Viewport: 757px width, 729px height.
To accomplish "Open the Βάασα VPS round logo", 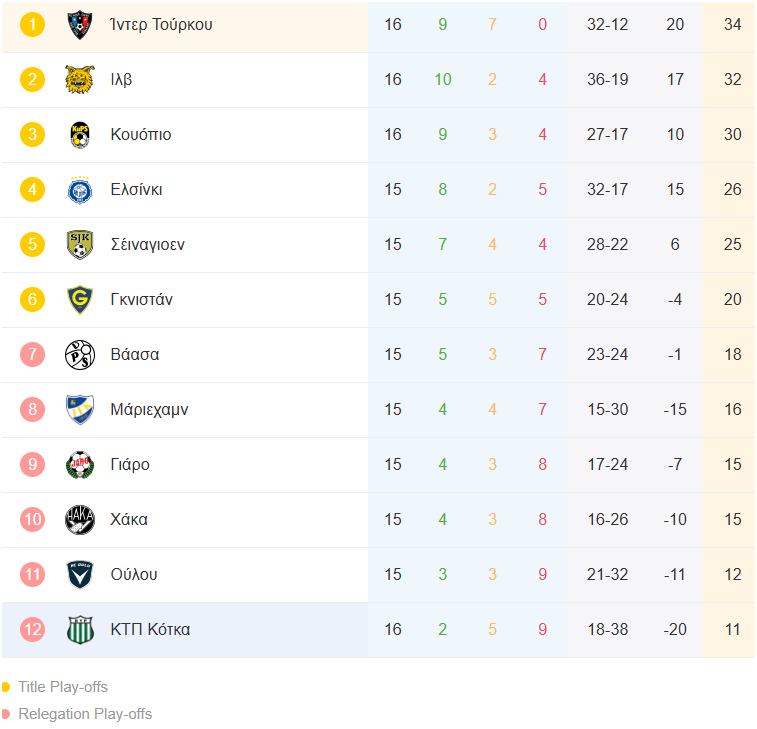I will tap(80, 355).
